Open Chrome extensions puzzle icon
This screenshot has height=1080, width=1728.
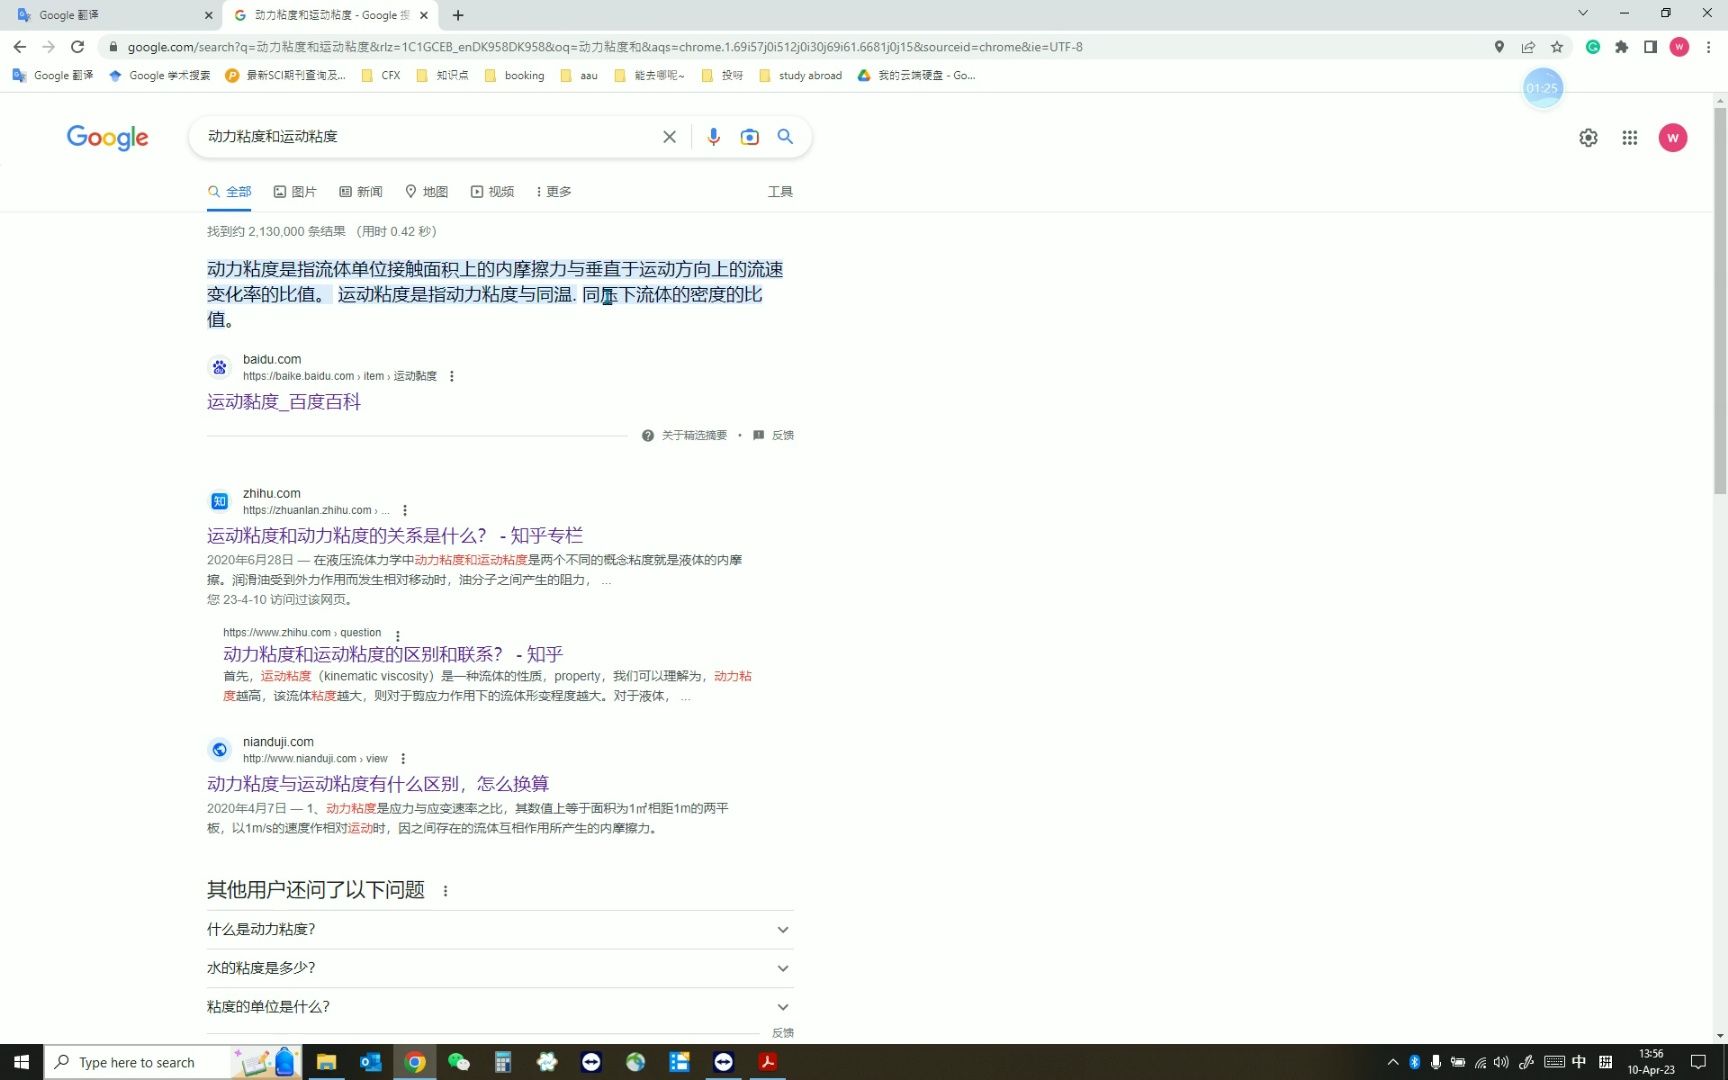point(1621,47)
